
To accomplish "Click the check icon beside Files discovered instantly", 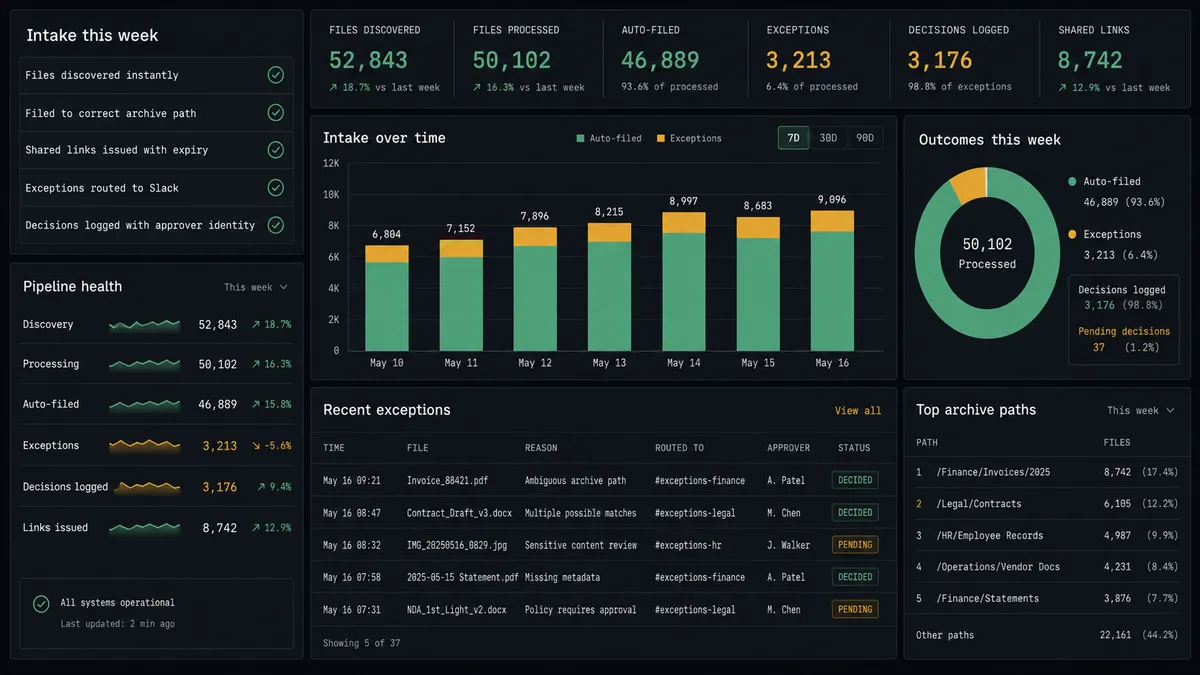I will click(275, 75).
